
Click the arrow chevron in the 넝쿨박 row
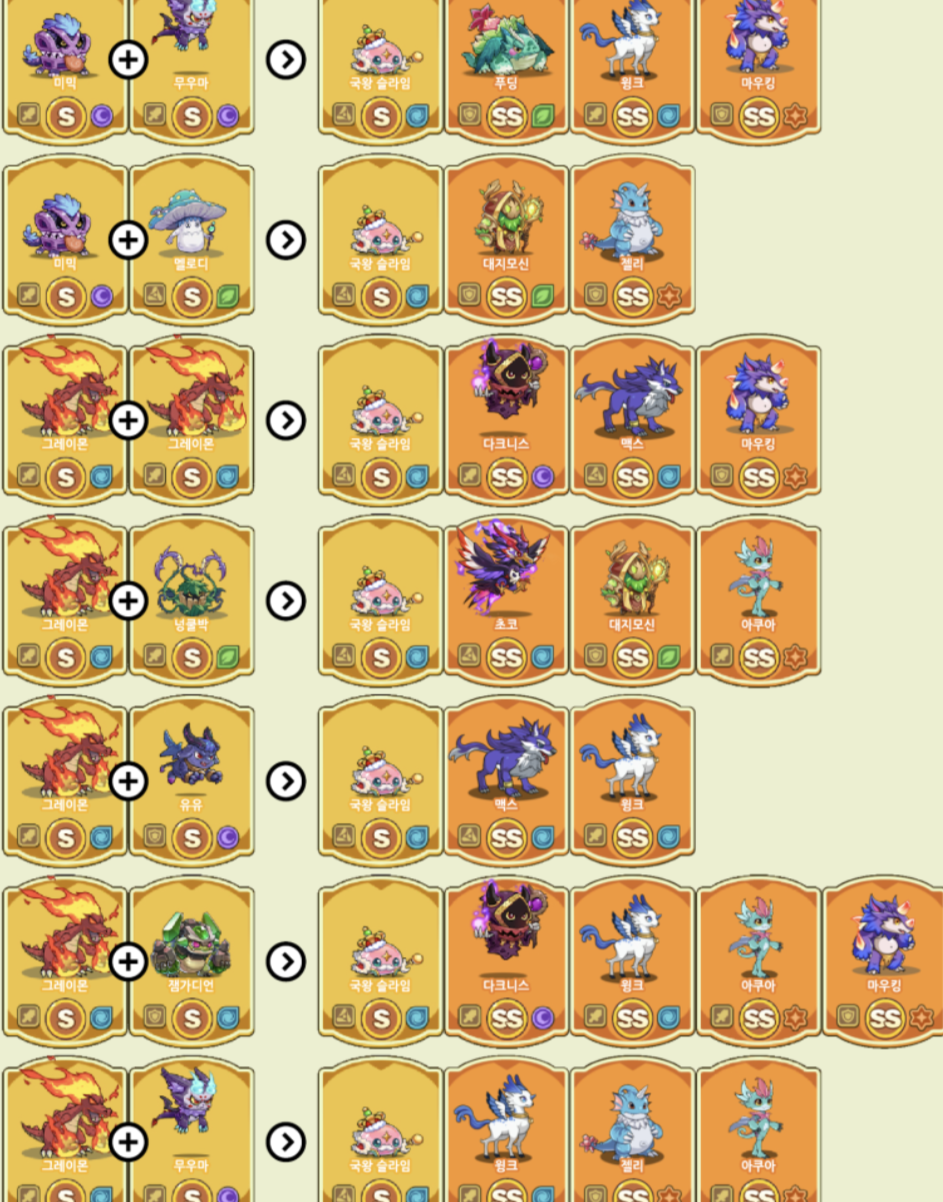tap(286, 600)
